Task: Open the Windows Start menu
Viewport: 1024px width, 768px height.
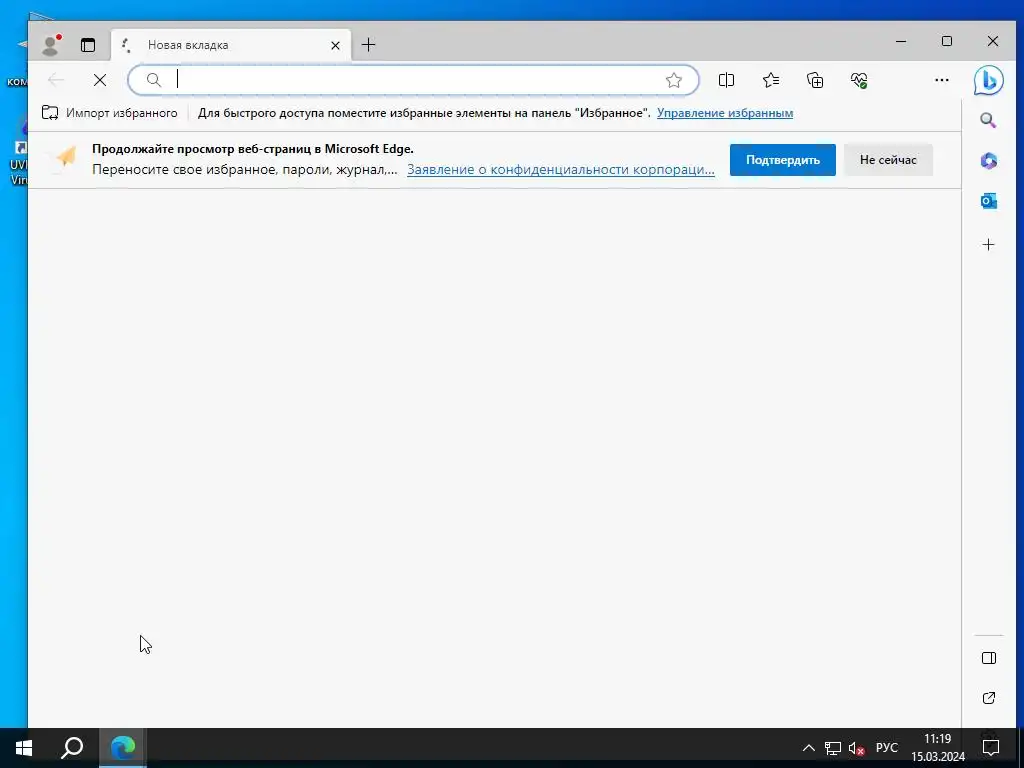Action: 24,748
